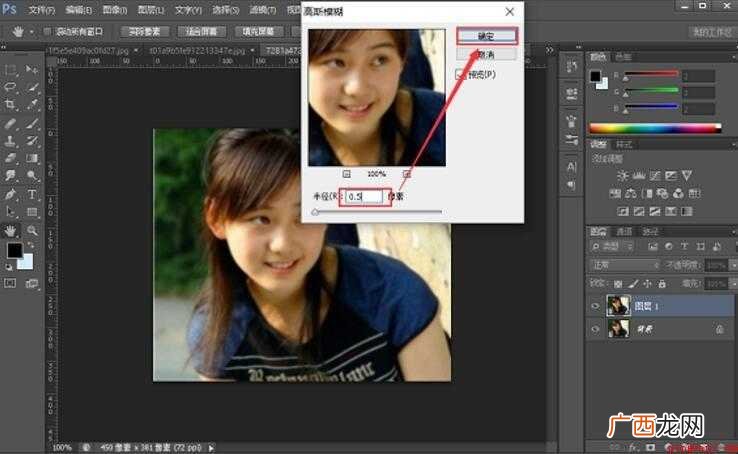Open the Edit menu
The height and width of the screenshot is (454, 738).
(x=79, y=9)
